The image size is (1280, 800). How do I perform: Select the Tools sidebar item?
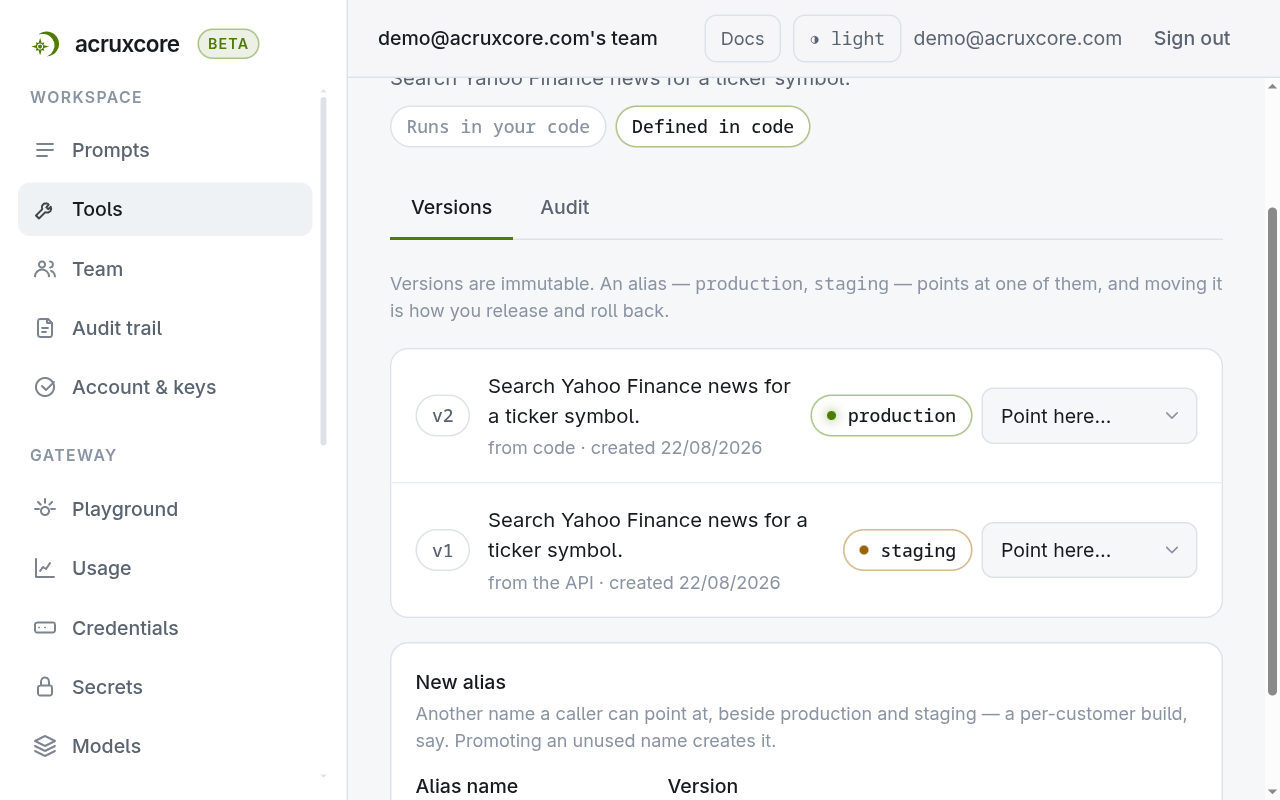[x=165, y=209]
